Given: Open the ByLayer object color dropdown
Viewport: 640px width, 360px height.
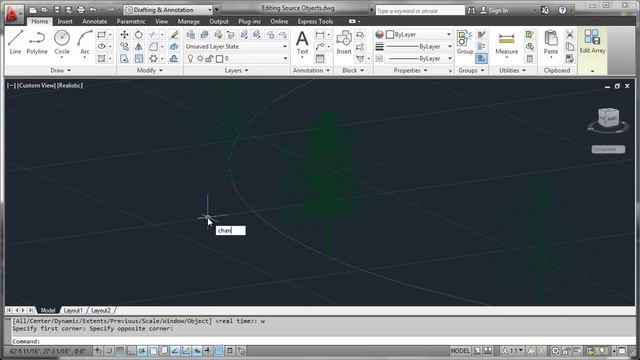Looking at the screenshot, I should (418, 35).
